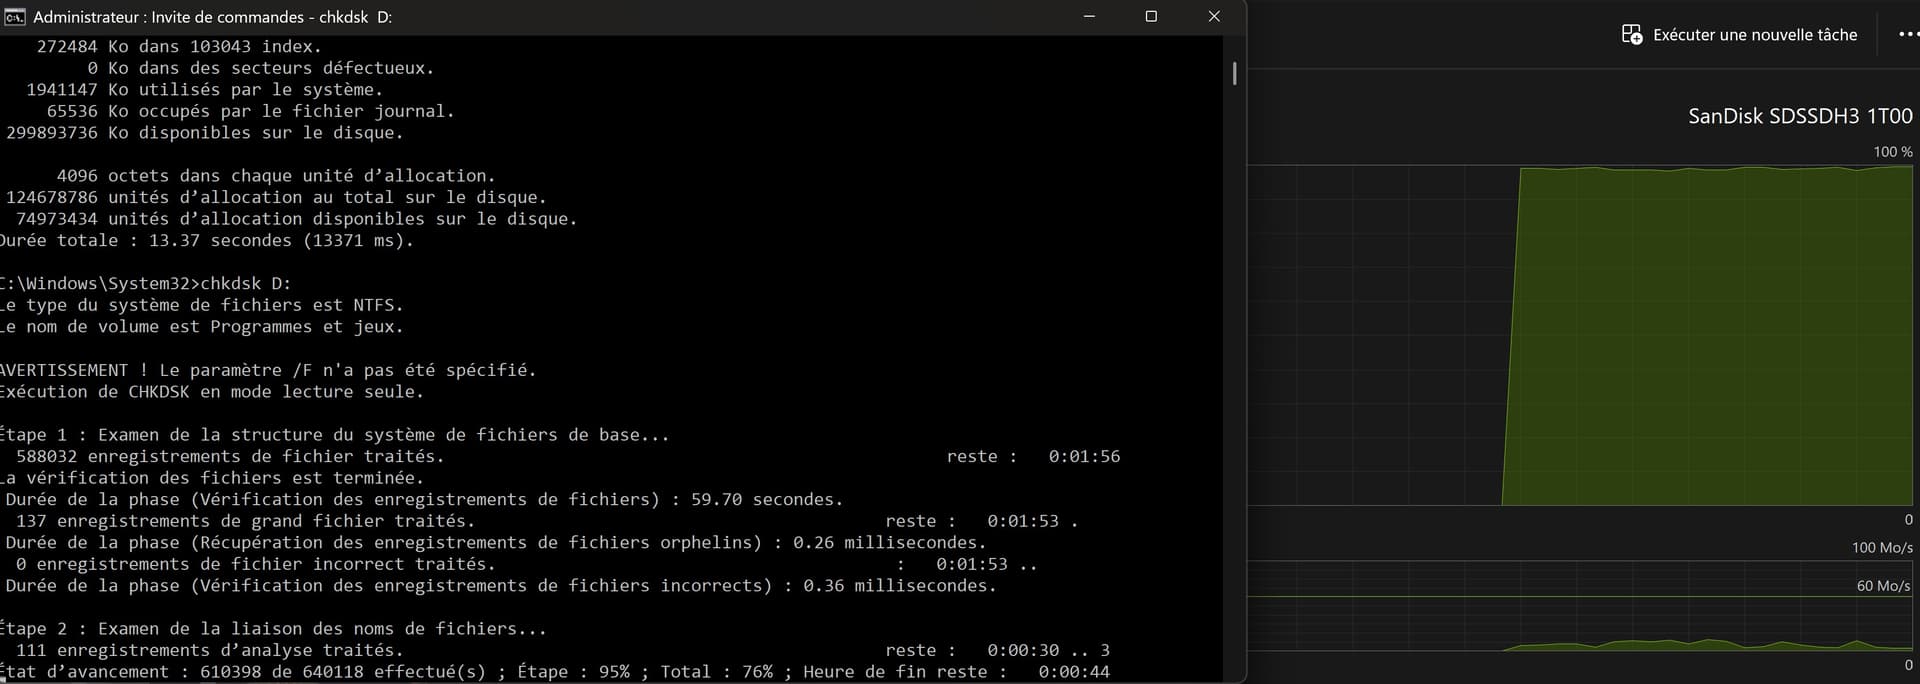The image size is (1920, 684).
Task: Click the "Étape 2 : Examen de la liaison" line
Action: click(x=274, y=629)
